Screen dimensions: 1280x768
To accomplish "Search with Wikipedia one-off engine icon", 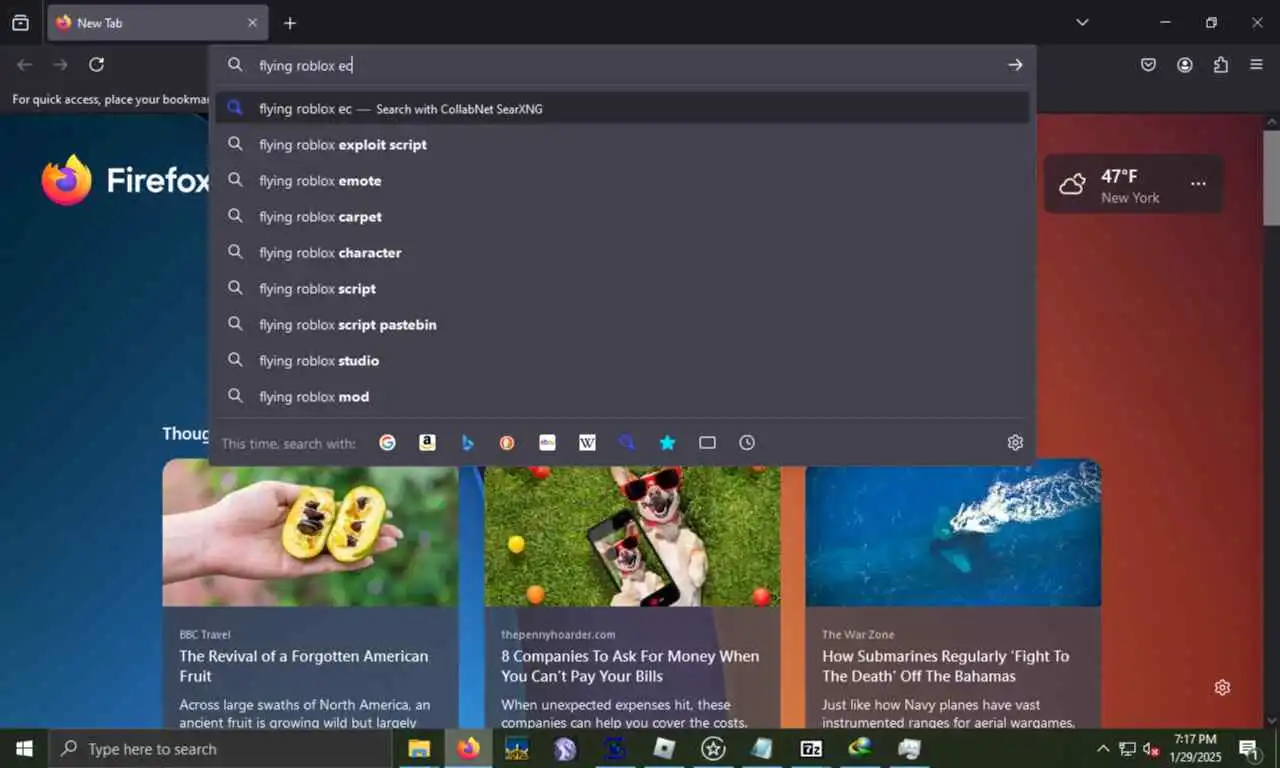I will click(x=587, y=443).
